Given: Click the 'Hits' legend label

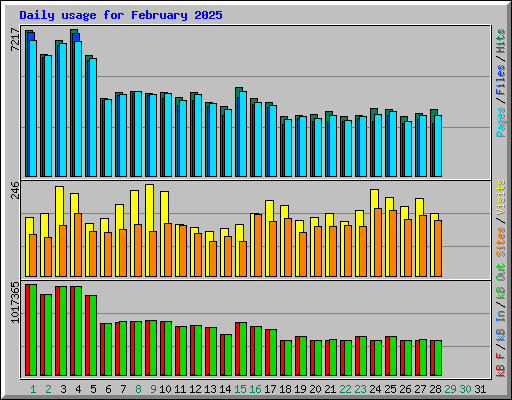Looking at the screenshot, I should coord(501,41).
